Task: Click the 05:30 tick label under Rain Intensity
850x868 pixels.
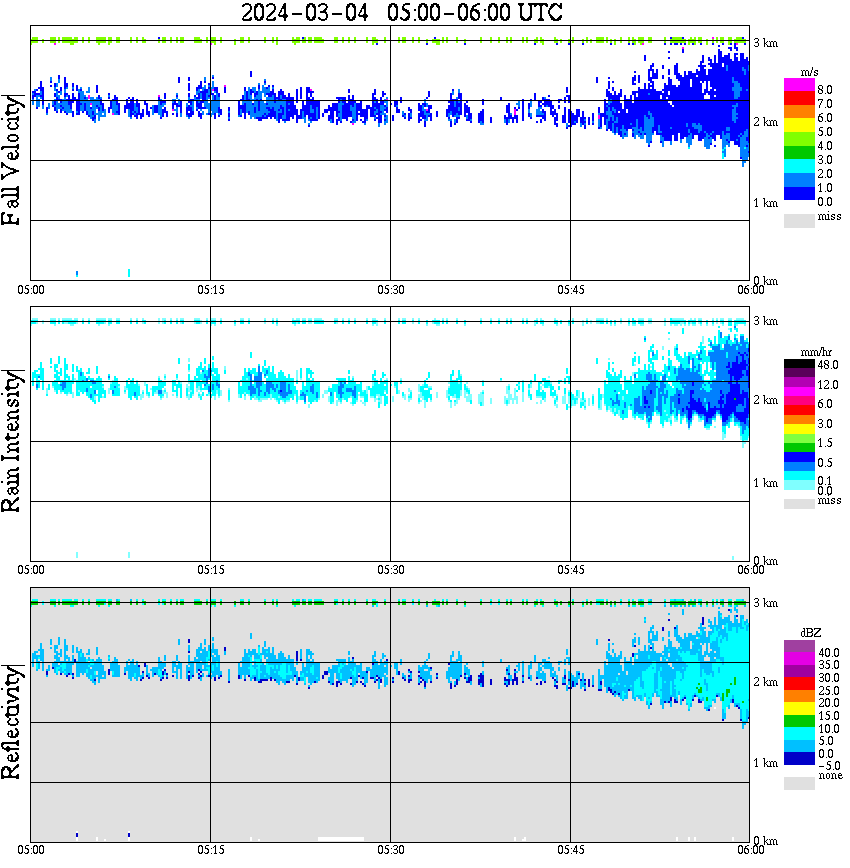Action: click(x=391, y=570)
